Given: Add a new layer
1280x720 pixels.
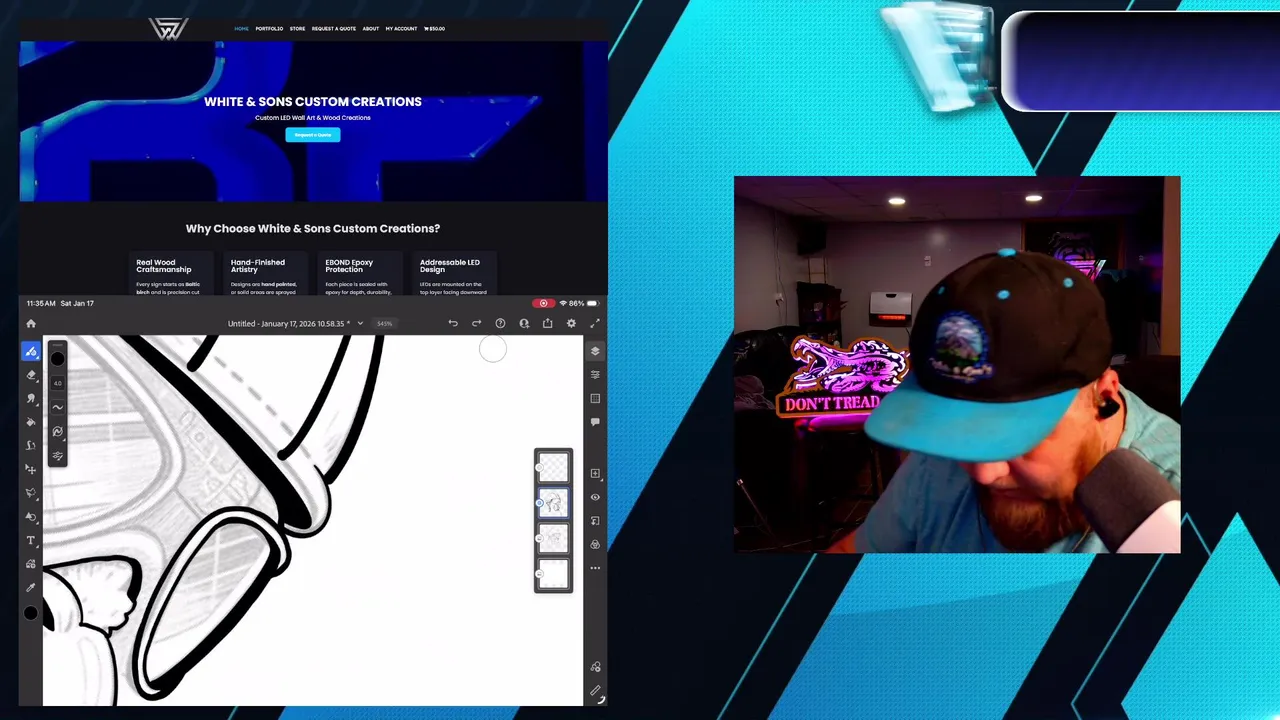Looking at the screenshot, I should point(595,473).
